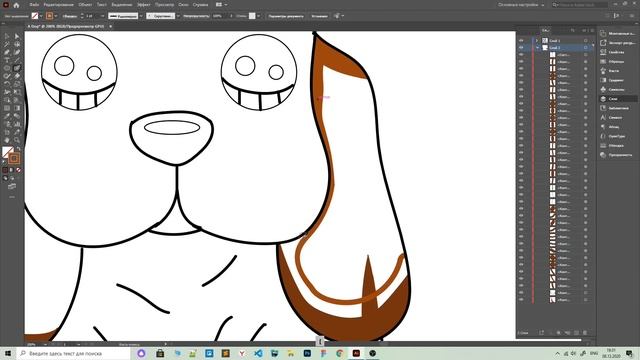Select the Magic Wand tool
Screen dimensions: 640x360
[x=7, y=44]
